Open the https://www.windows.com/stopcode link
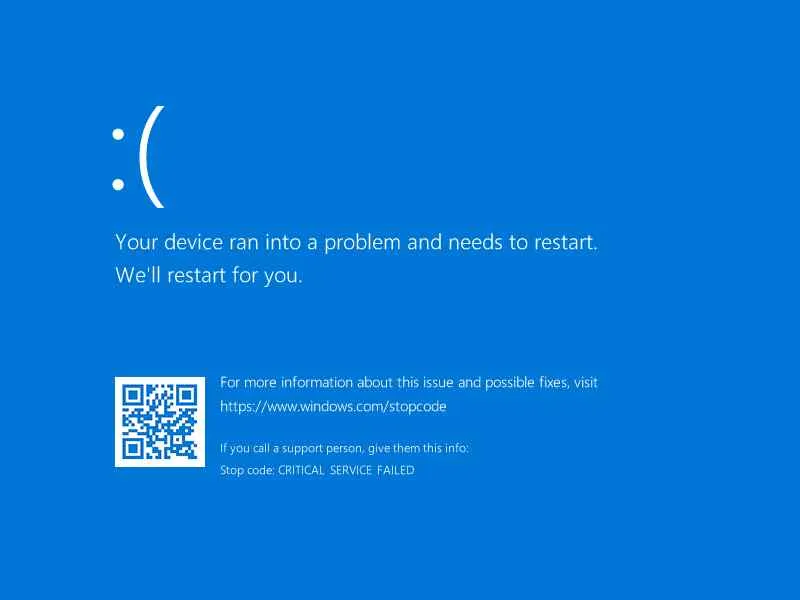The width and height of the screenshot is (800, 600). (x=333, y=407)
